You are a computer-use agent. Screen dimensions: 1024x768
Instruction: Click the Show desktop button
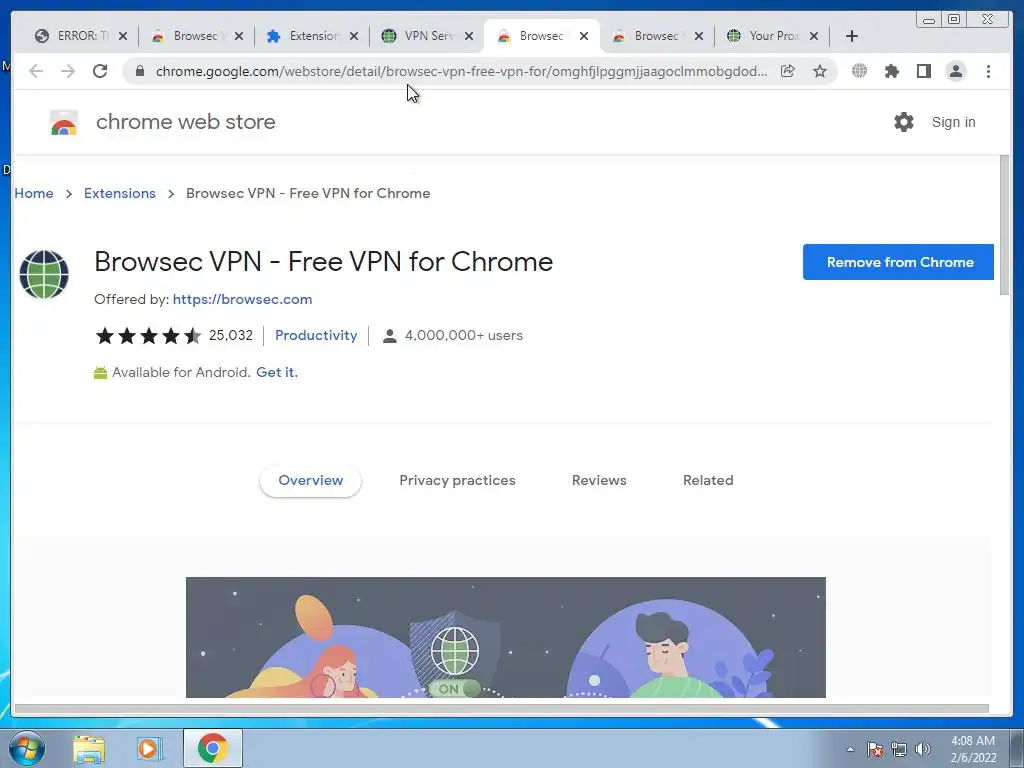coord(1017,748)
